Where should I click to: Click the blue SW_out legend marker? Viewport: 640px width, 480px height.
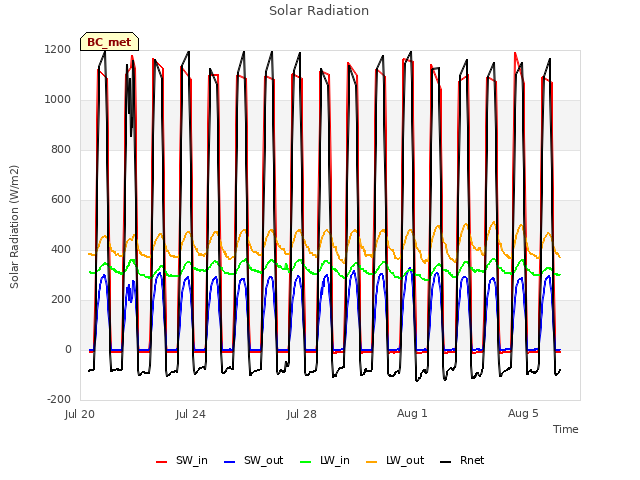click(x=230, y=462)
